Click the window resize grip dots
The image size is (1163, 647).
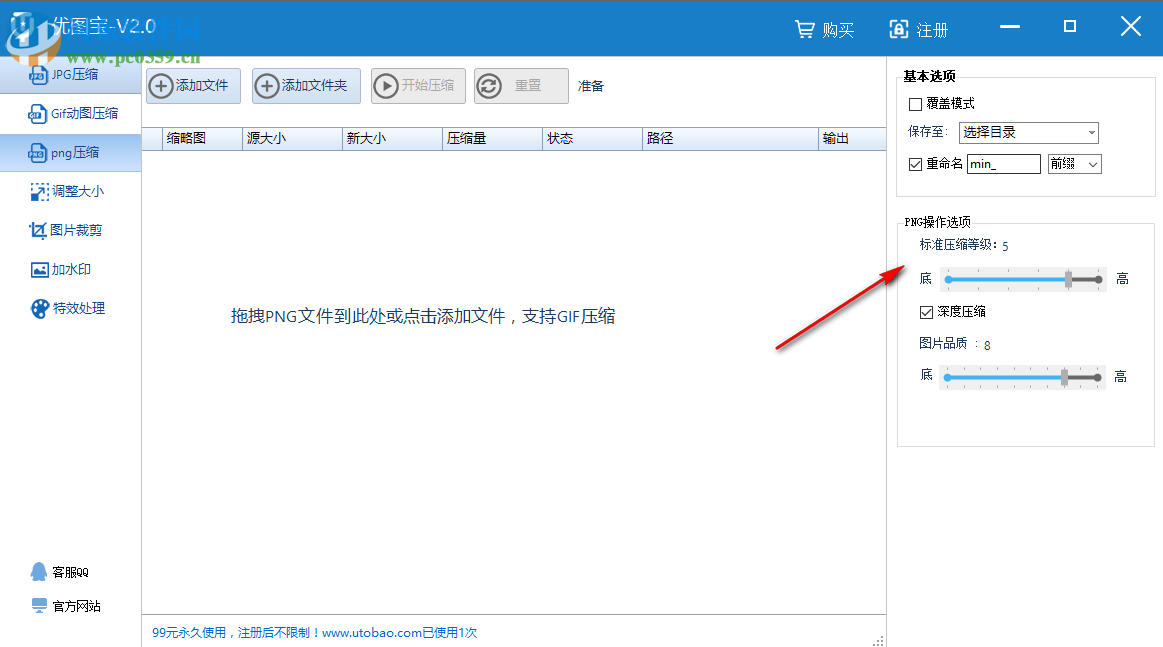pyautogui.click(x=878, y=640)
